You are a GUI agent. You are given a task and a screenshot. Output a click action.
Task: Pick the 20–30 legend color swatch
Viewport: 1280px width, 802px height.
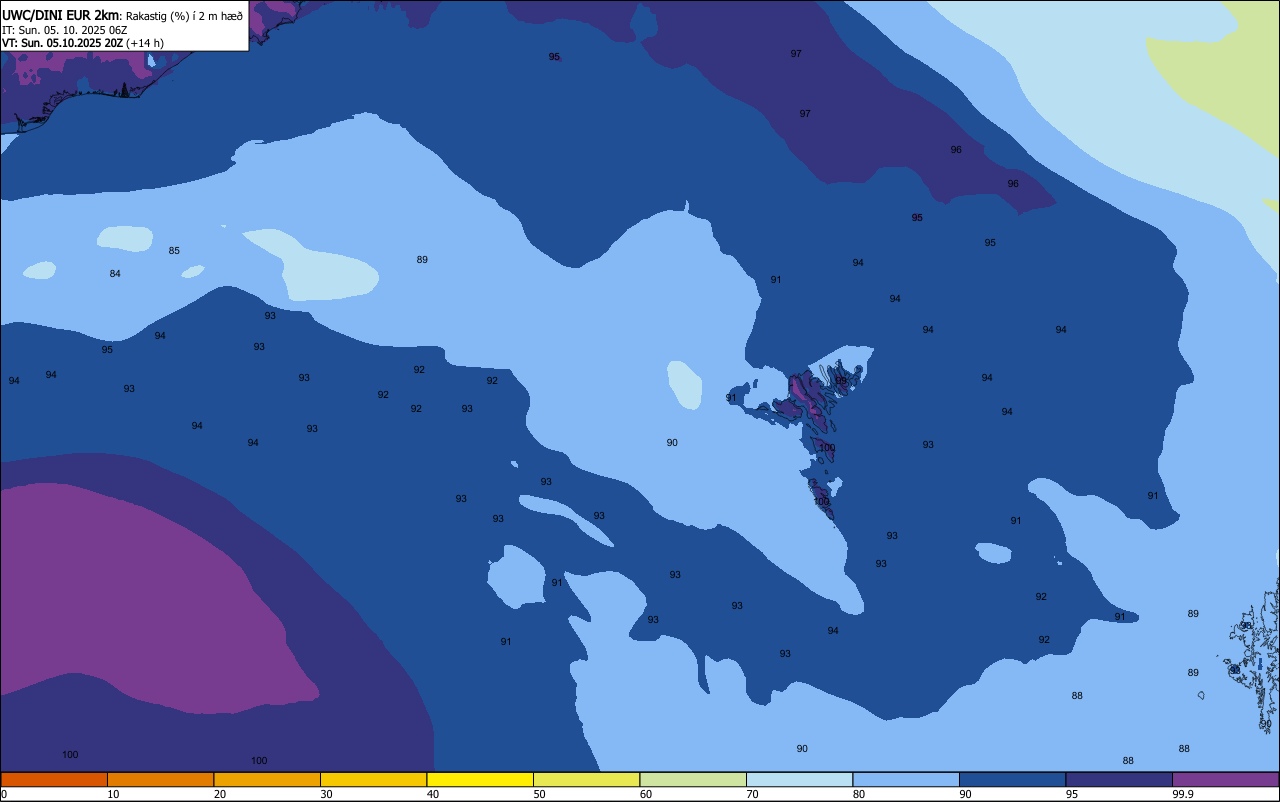tap(267, 779)
